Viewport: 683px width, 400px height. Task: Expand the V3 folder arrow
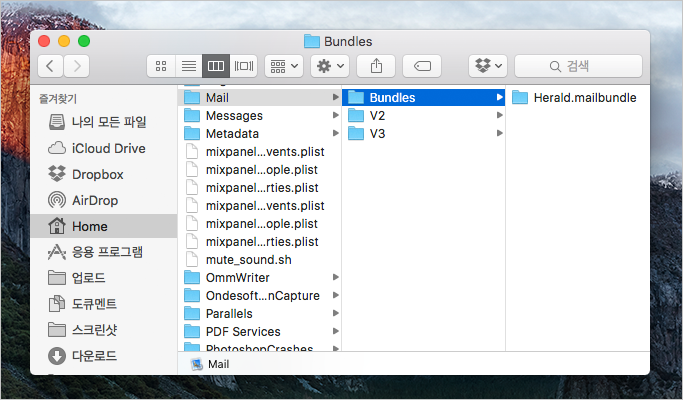[x=500, y=133]
